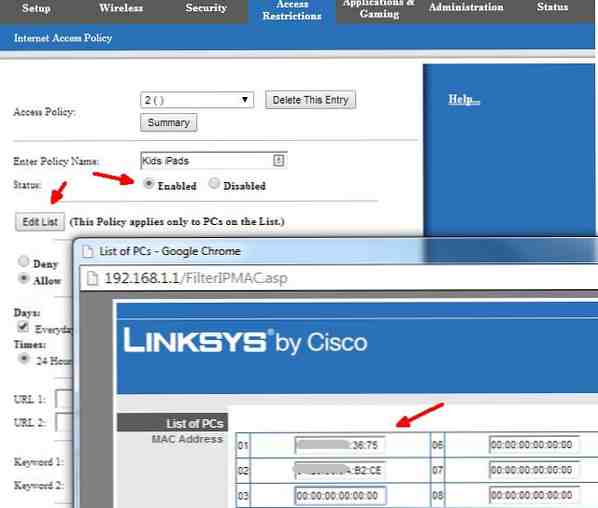Click the Edit List button
598x508 pixels.
40,222
